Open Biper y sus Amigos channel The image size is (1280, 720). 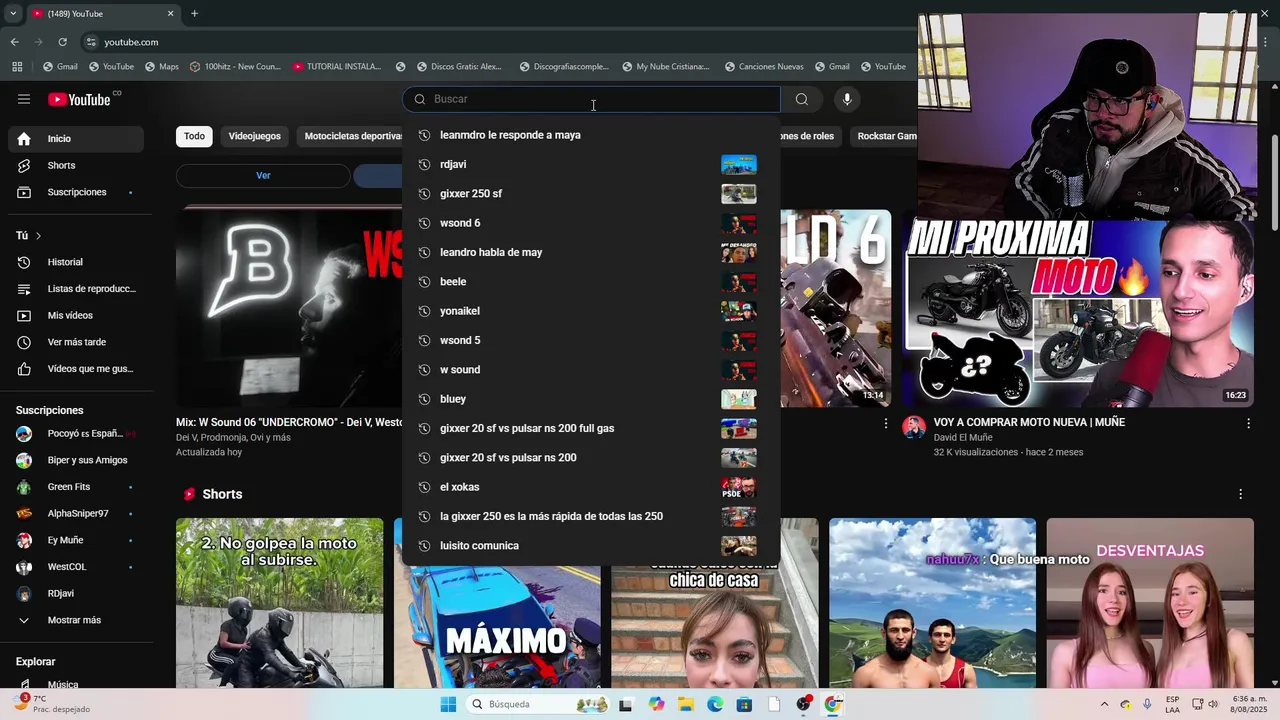[x=76, y=460]
